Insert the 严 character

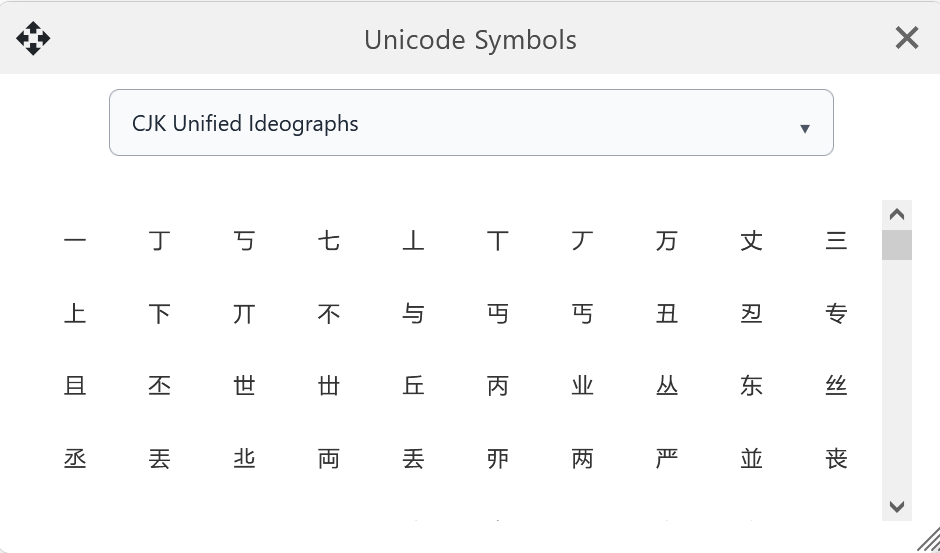tap(667, 459)
